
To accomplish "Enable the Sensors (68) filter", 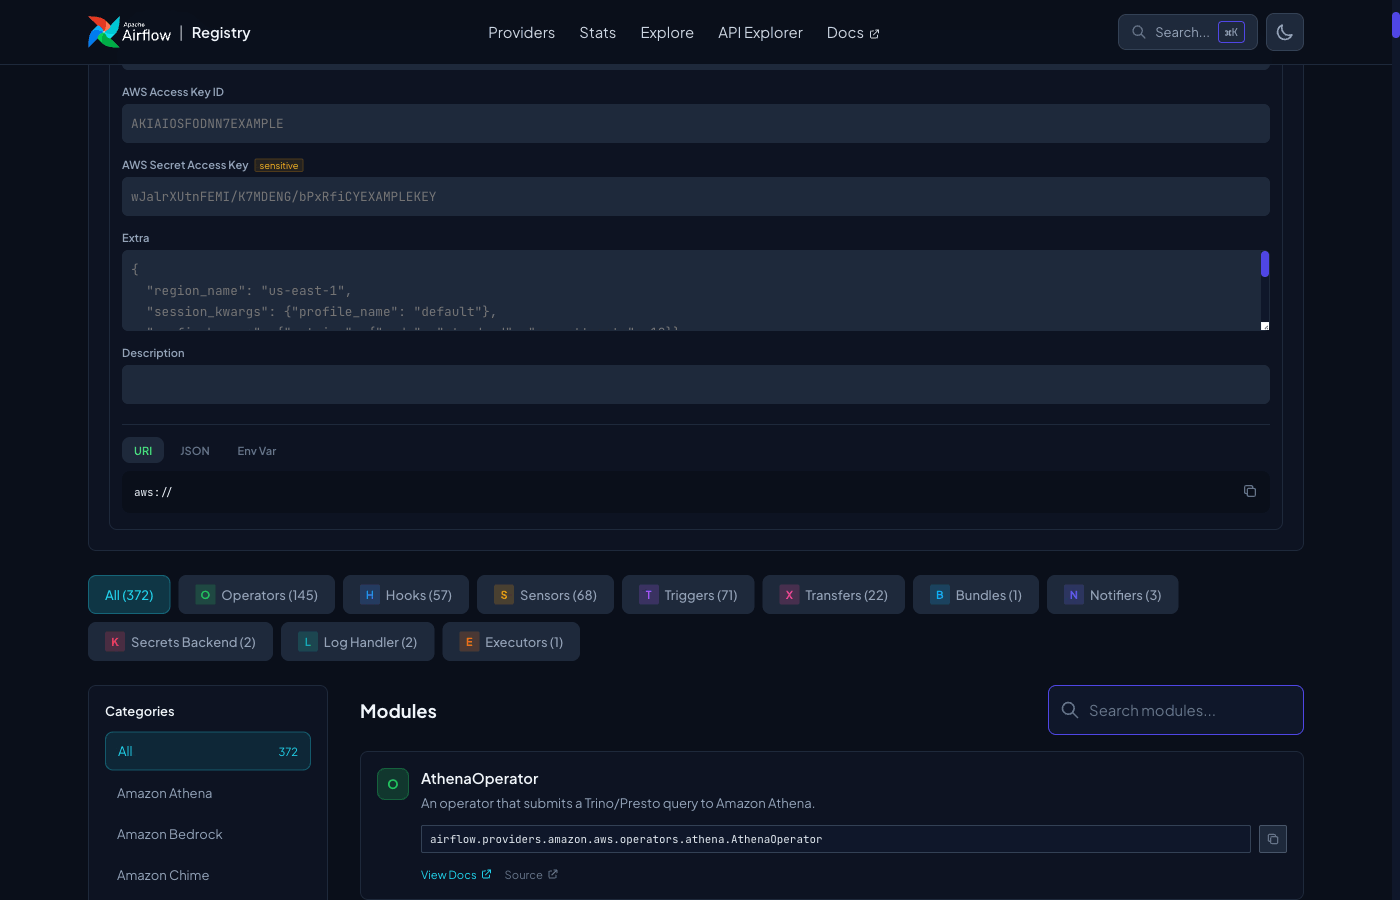I will point(545,594).
